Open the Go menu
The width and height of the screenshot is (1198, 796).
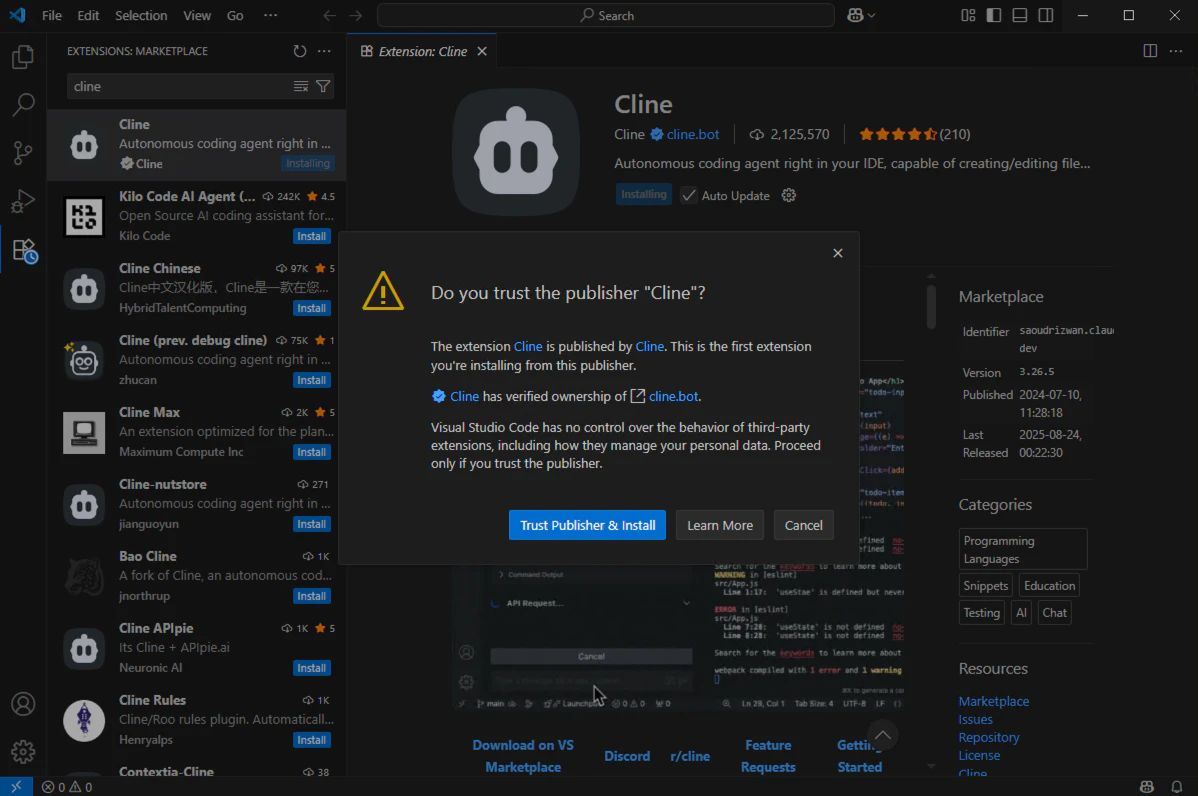[x=235, y=15]
